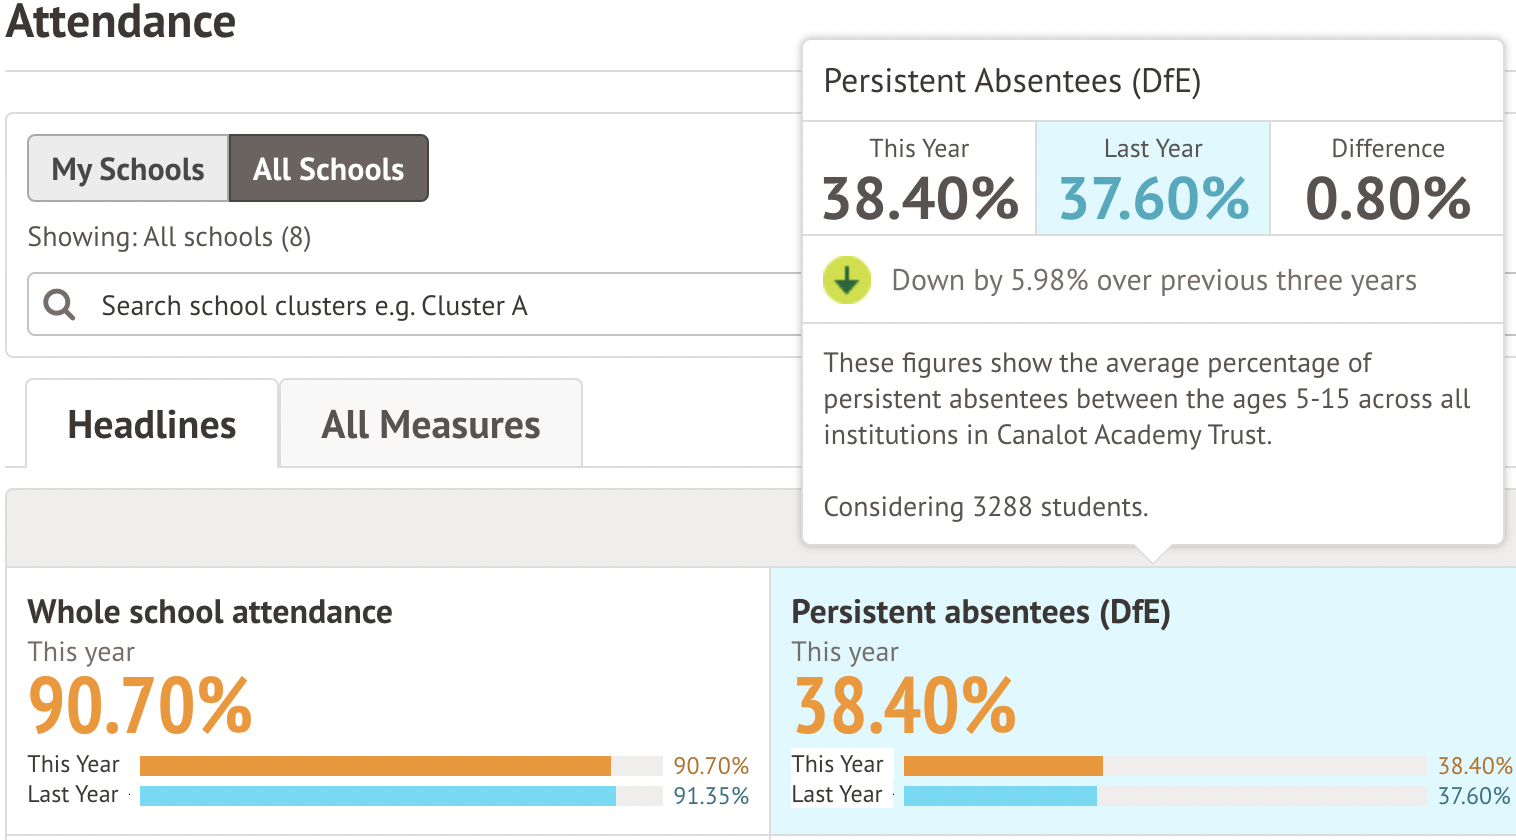Screen dimensions: 1516x840
Task: Click the green down arrow trend icon
Action: click(847, 281)
